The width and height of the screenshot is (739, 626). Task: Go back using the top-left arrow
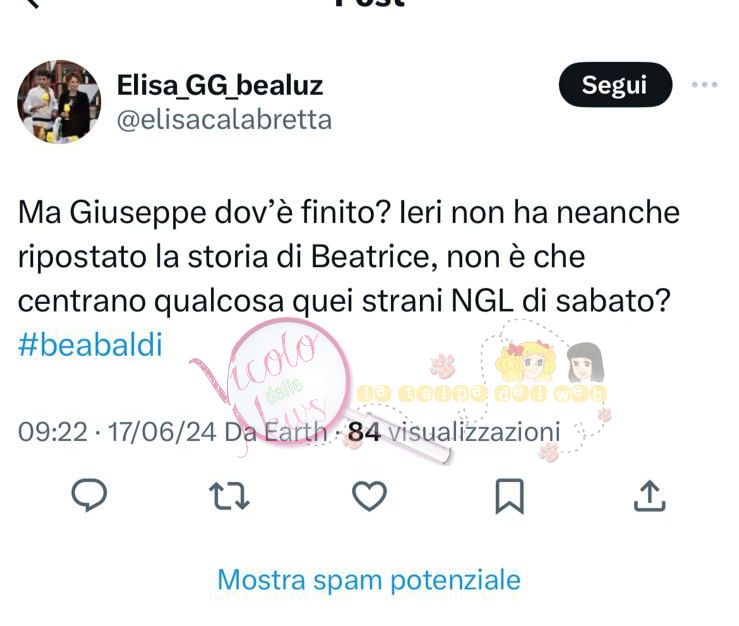pyautogui.click(x=32, y=3)
